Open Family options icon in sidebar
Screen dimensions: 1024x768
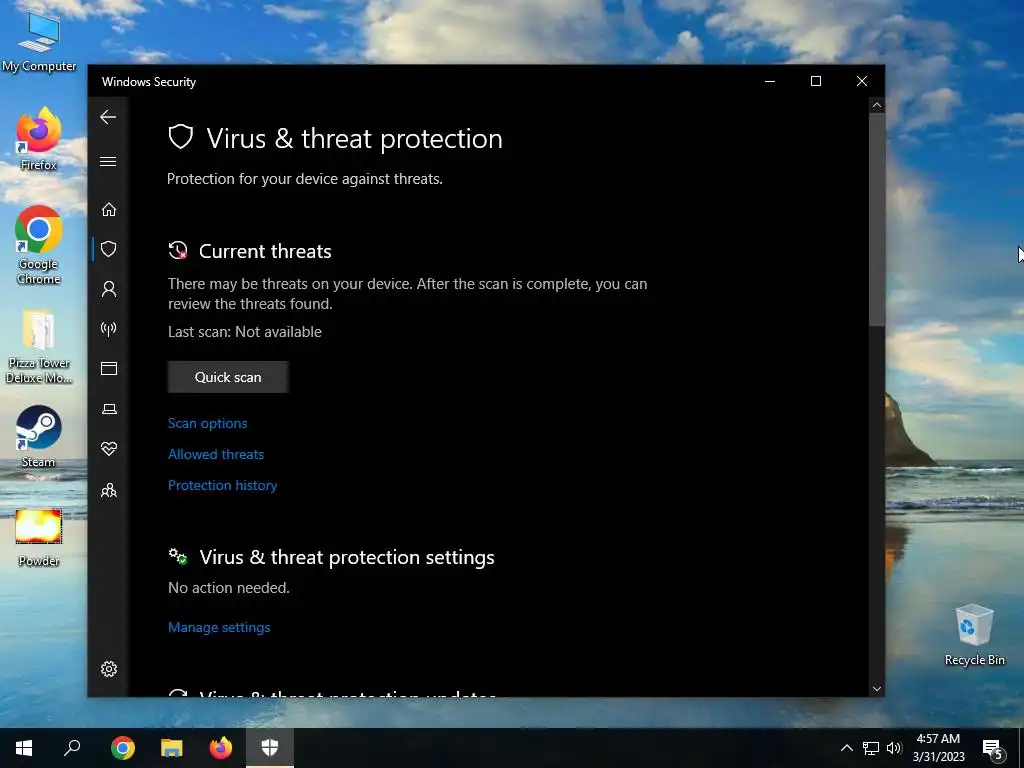(109, 490)
